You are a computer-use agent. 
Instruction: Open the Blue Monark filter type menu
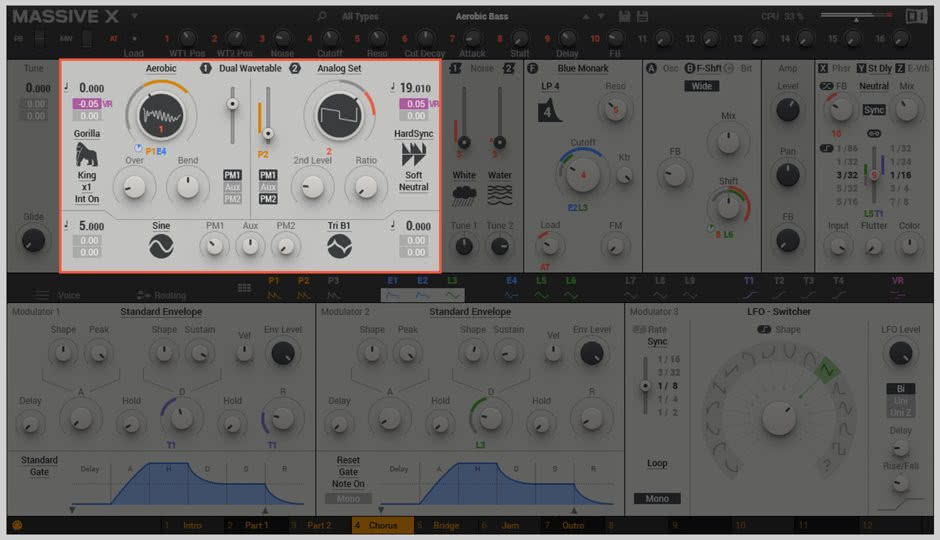pyautogui.click(x=583, y=68)
